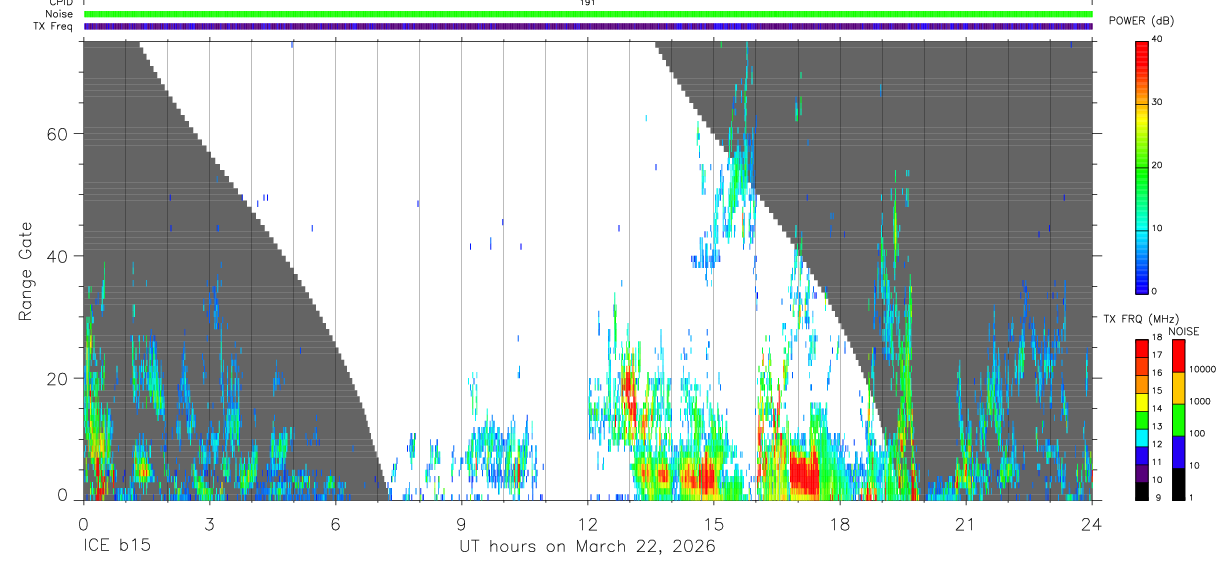1228x567 pixels.
Task: Click the POWER (dB) rainbow color scale
Action: click(x=1142, y=166)
